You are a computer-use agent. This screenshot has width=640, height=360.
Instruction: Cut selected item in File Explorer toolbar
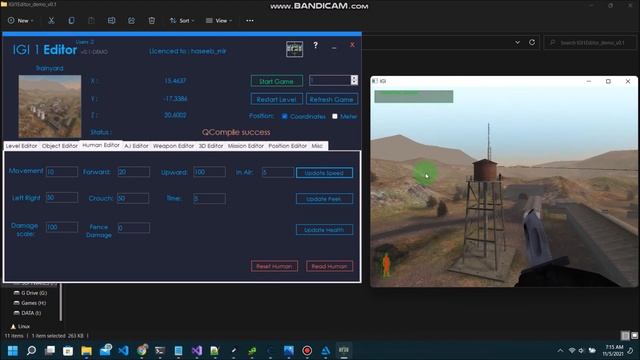[x=51, y=20]
